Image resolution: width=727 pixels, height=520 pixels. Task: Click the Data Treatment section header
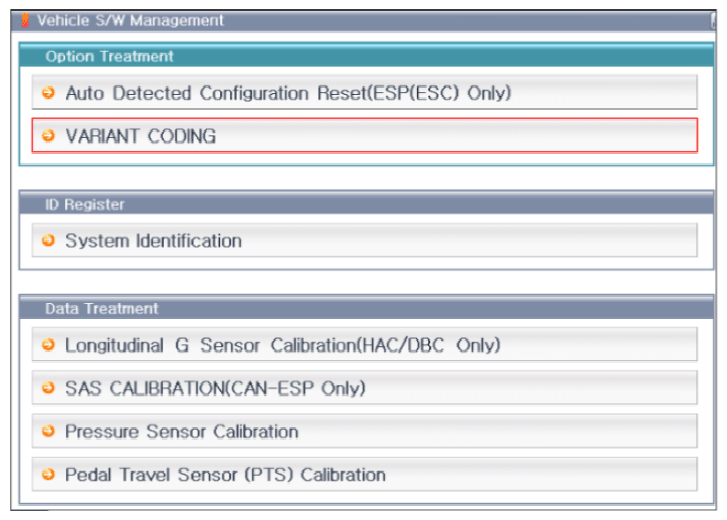tap(102, 308)
